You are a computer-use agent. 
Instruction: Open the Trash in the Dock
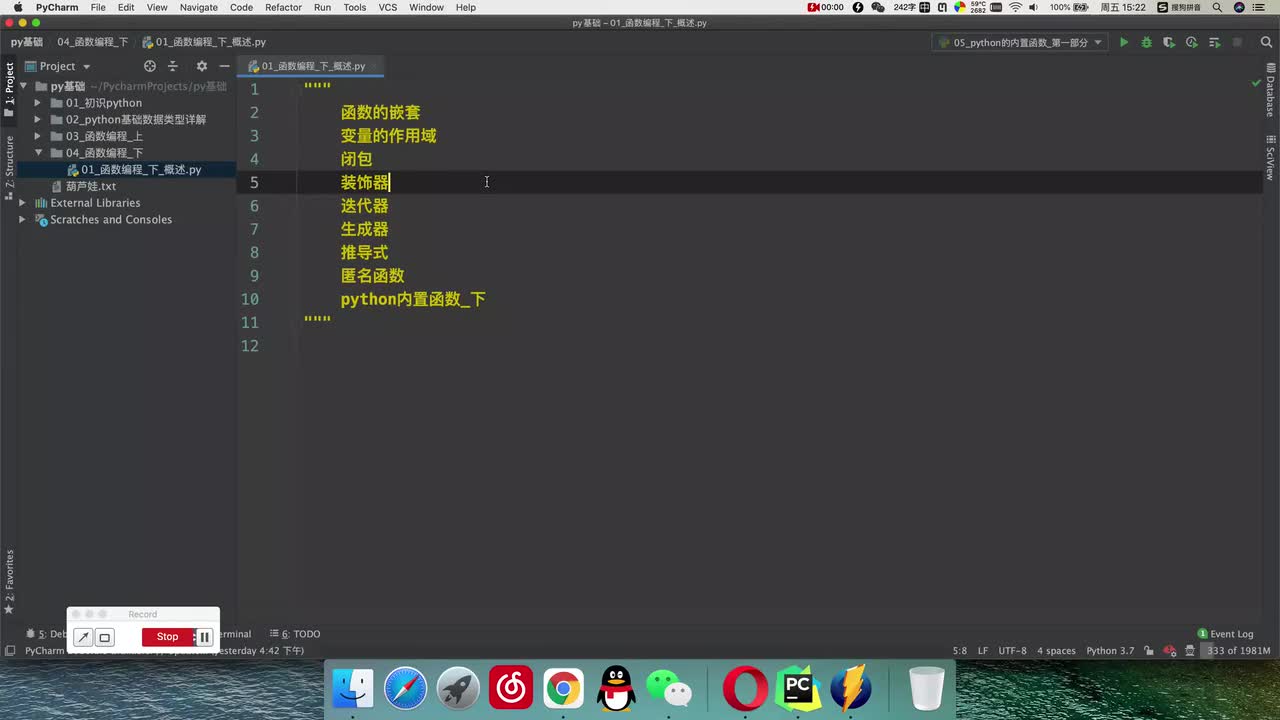pos(927,689)
